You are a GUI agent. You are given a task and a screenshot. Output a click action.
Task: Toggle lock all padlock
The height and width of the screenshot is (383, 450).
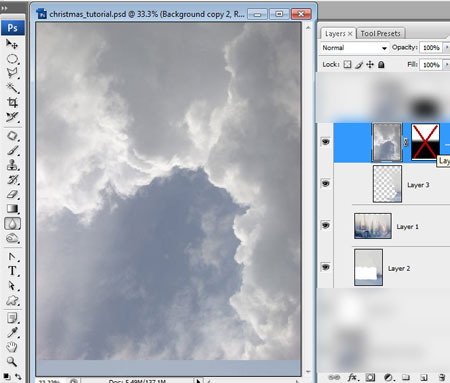[381, 64]
